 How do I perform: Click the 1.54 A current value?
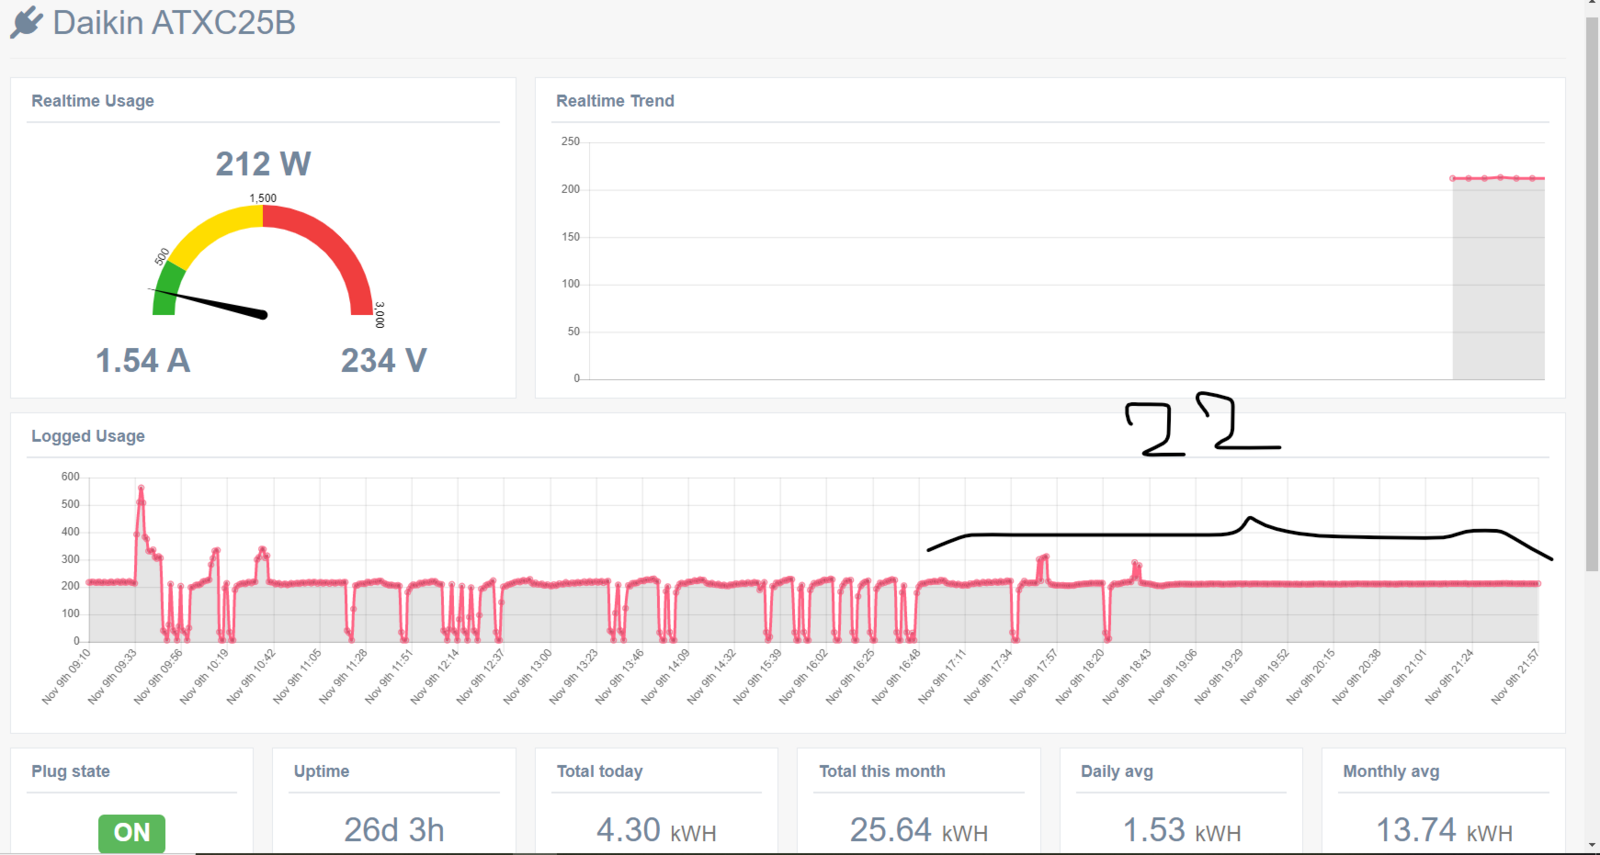143,360
